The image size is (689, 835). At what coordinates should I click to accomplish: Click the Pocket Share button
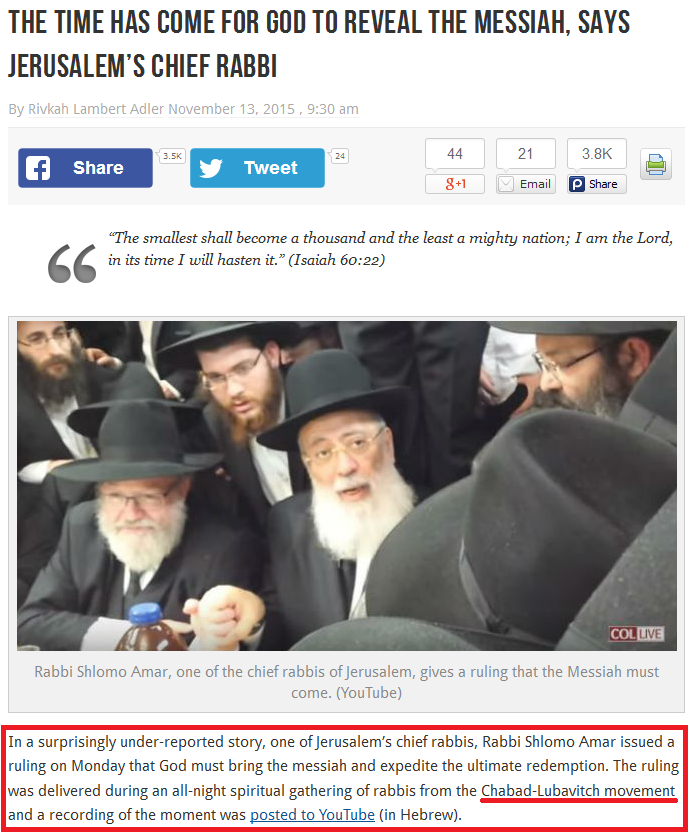coord(596,184)
